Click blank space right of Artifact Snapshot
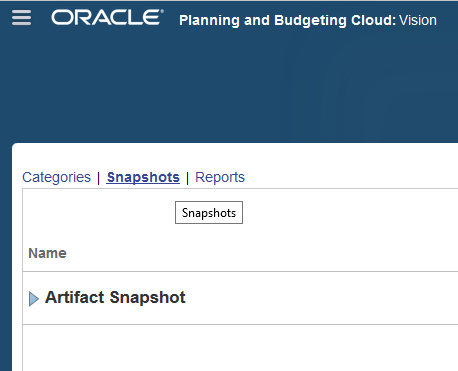Screen dimensions: 458x371 (x=322, y=298)
